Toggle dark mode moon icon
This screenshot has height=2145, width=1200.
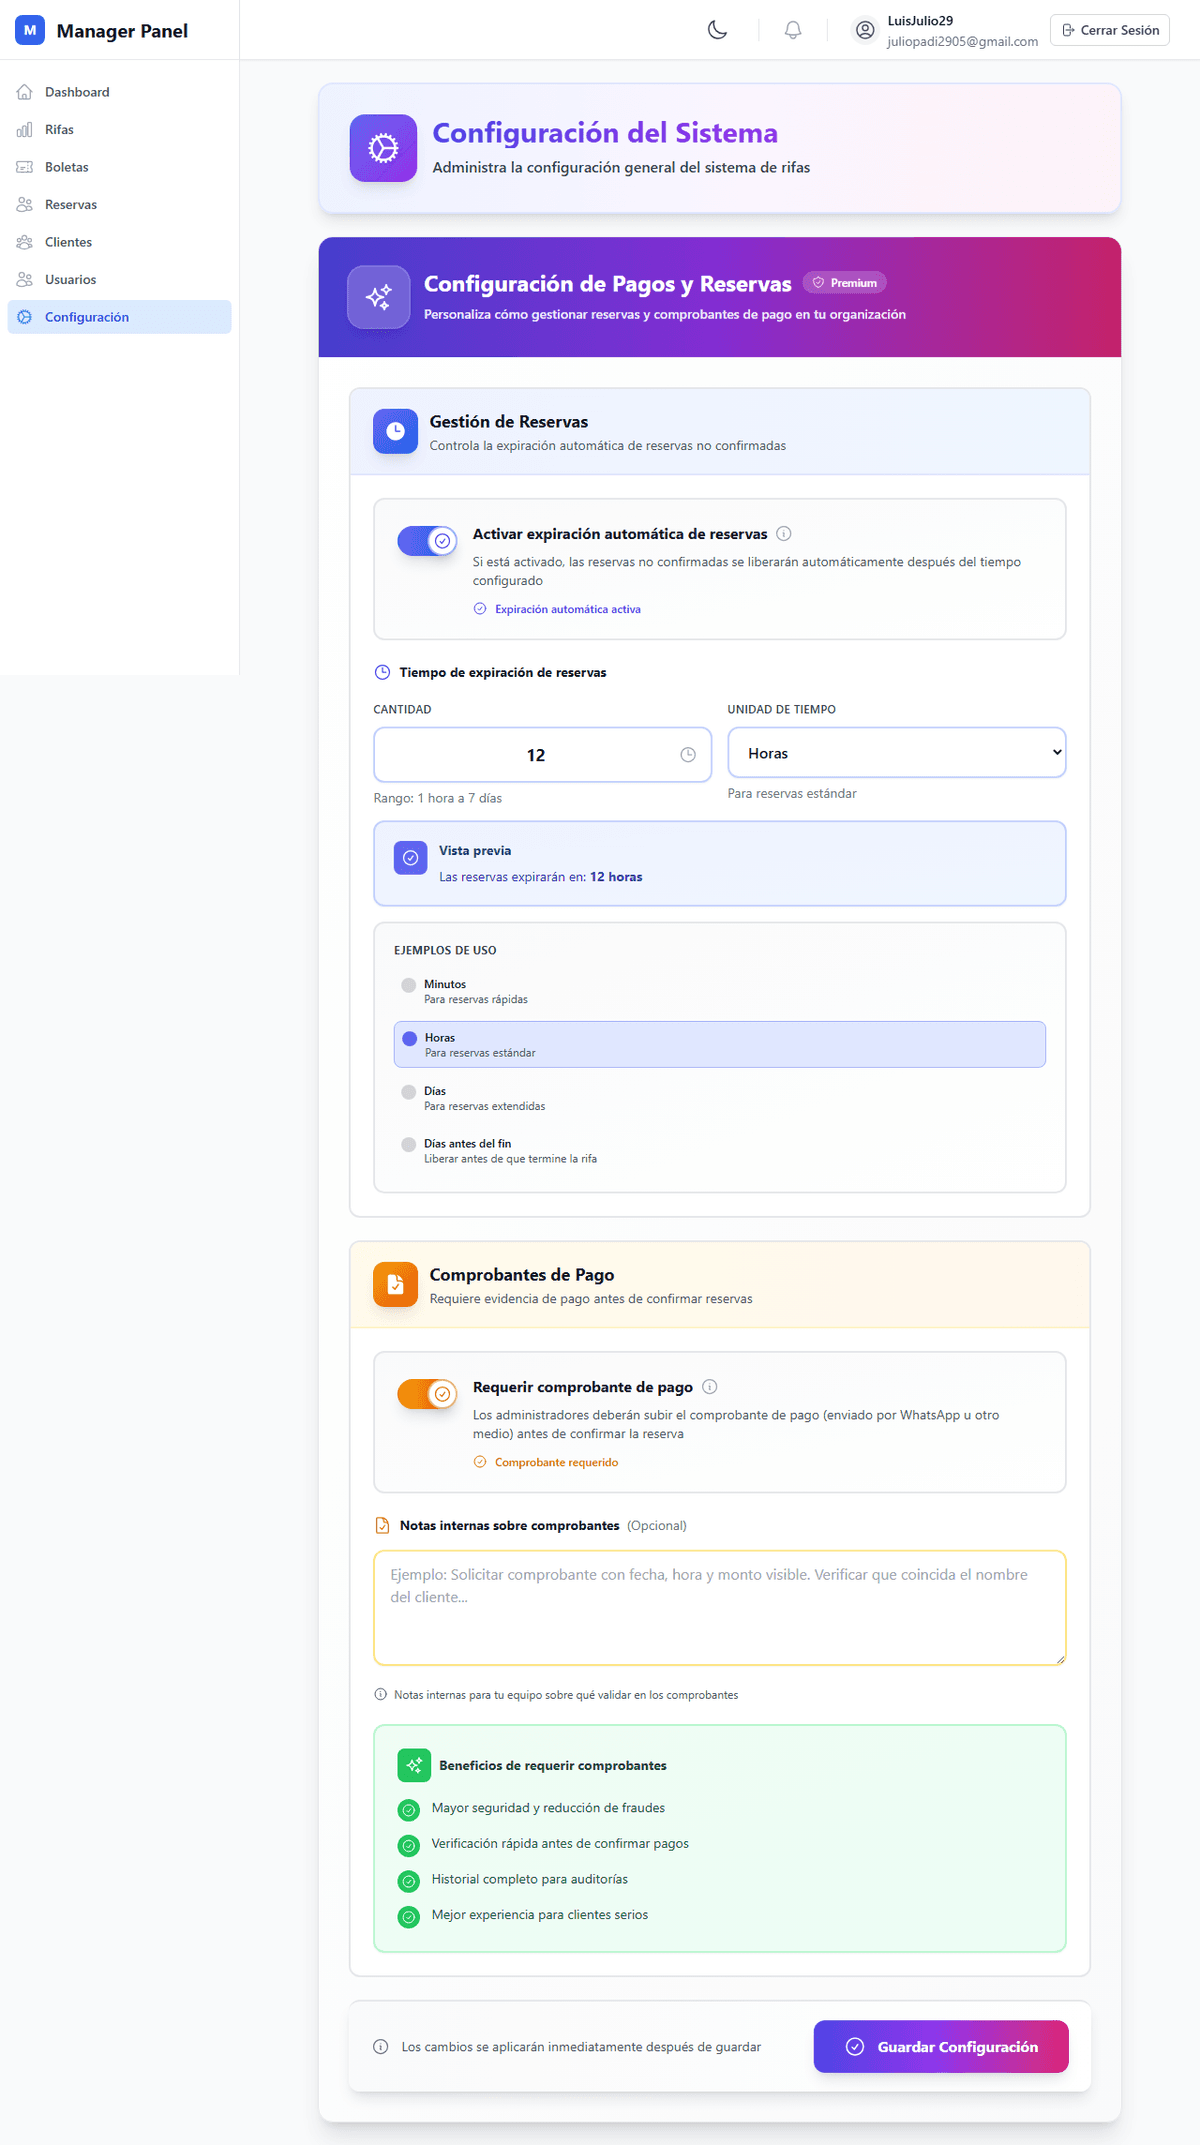(x=717, y=30)
